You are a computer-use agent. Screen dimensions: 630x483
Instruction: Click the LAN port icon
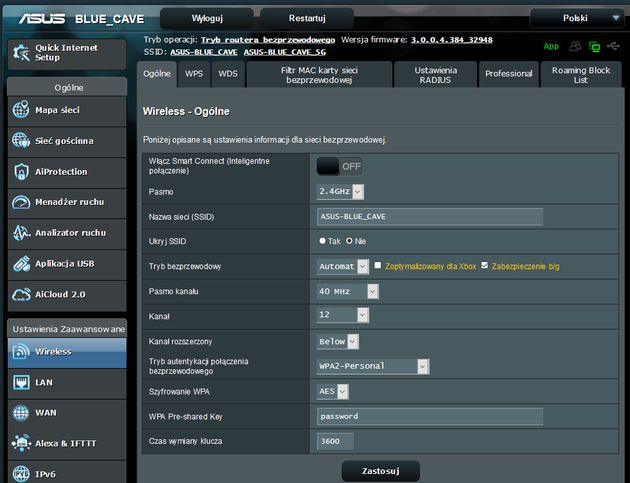point(21,382)
